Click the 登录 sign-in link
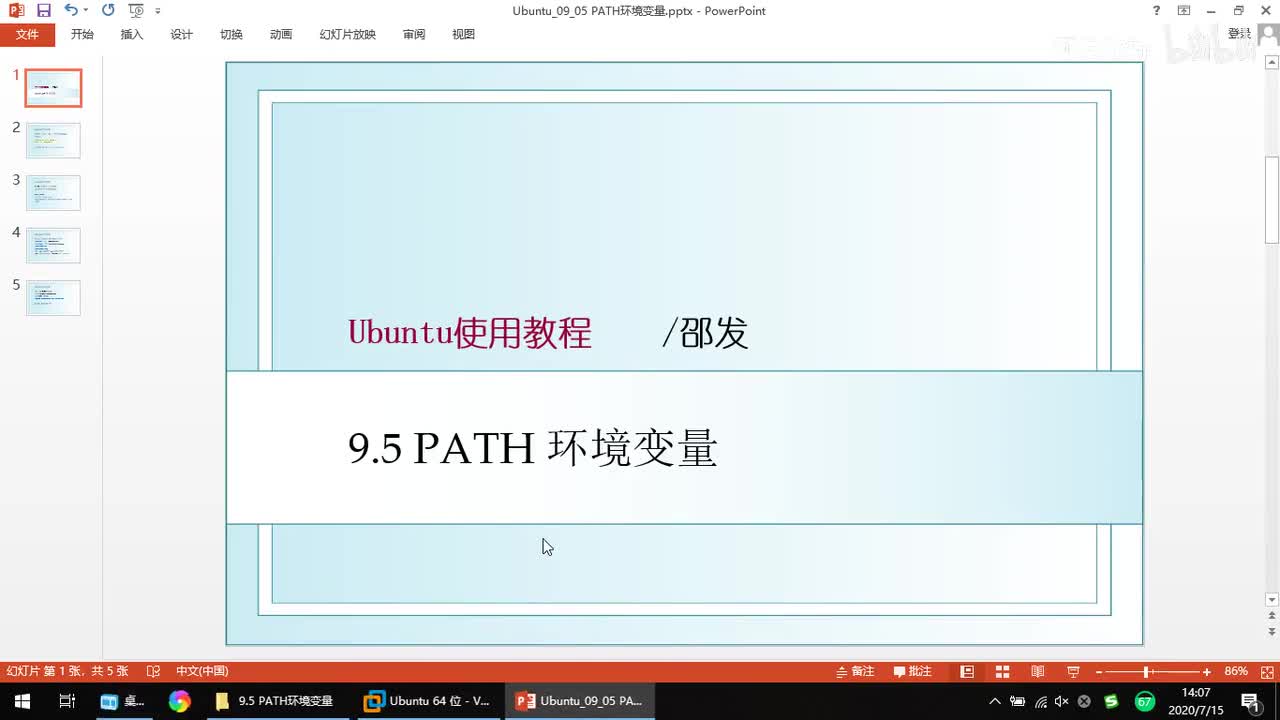 [x=1240, y=34]
